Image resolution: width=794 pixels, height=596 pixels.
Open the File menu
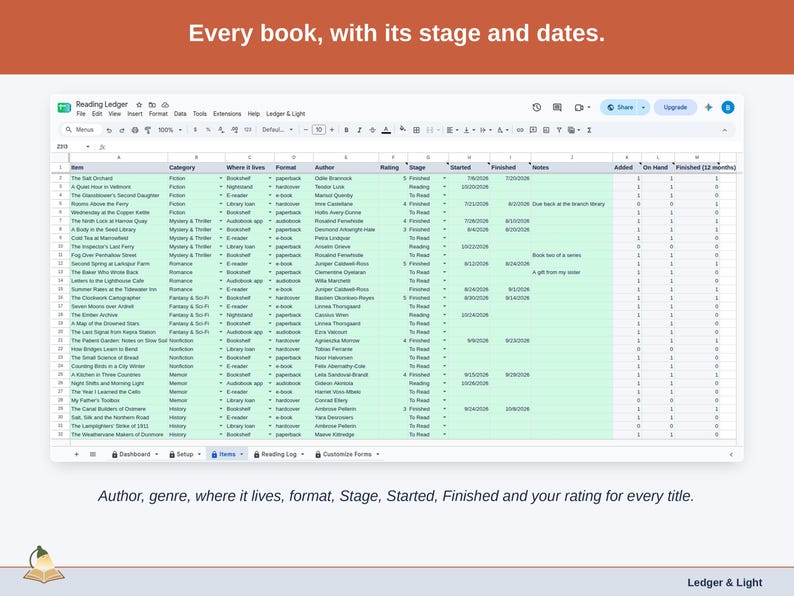[81, 114]
